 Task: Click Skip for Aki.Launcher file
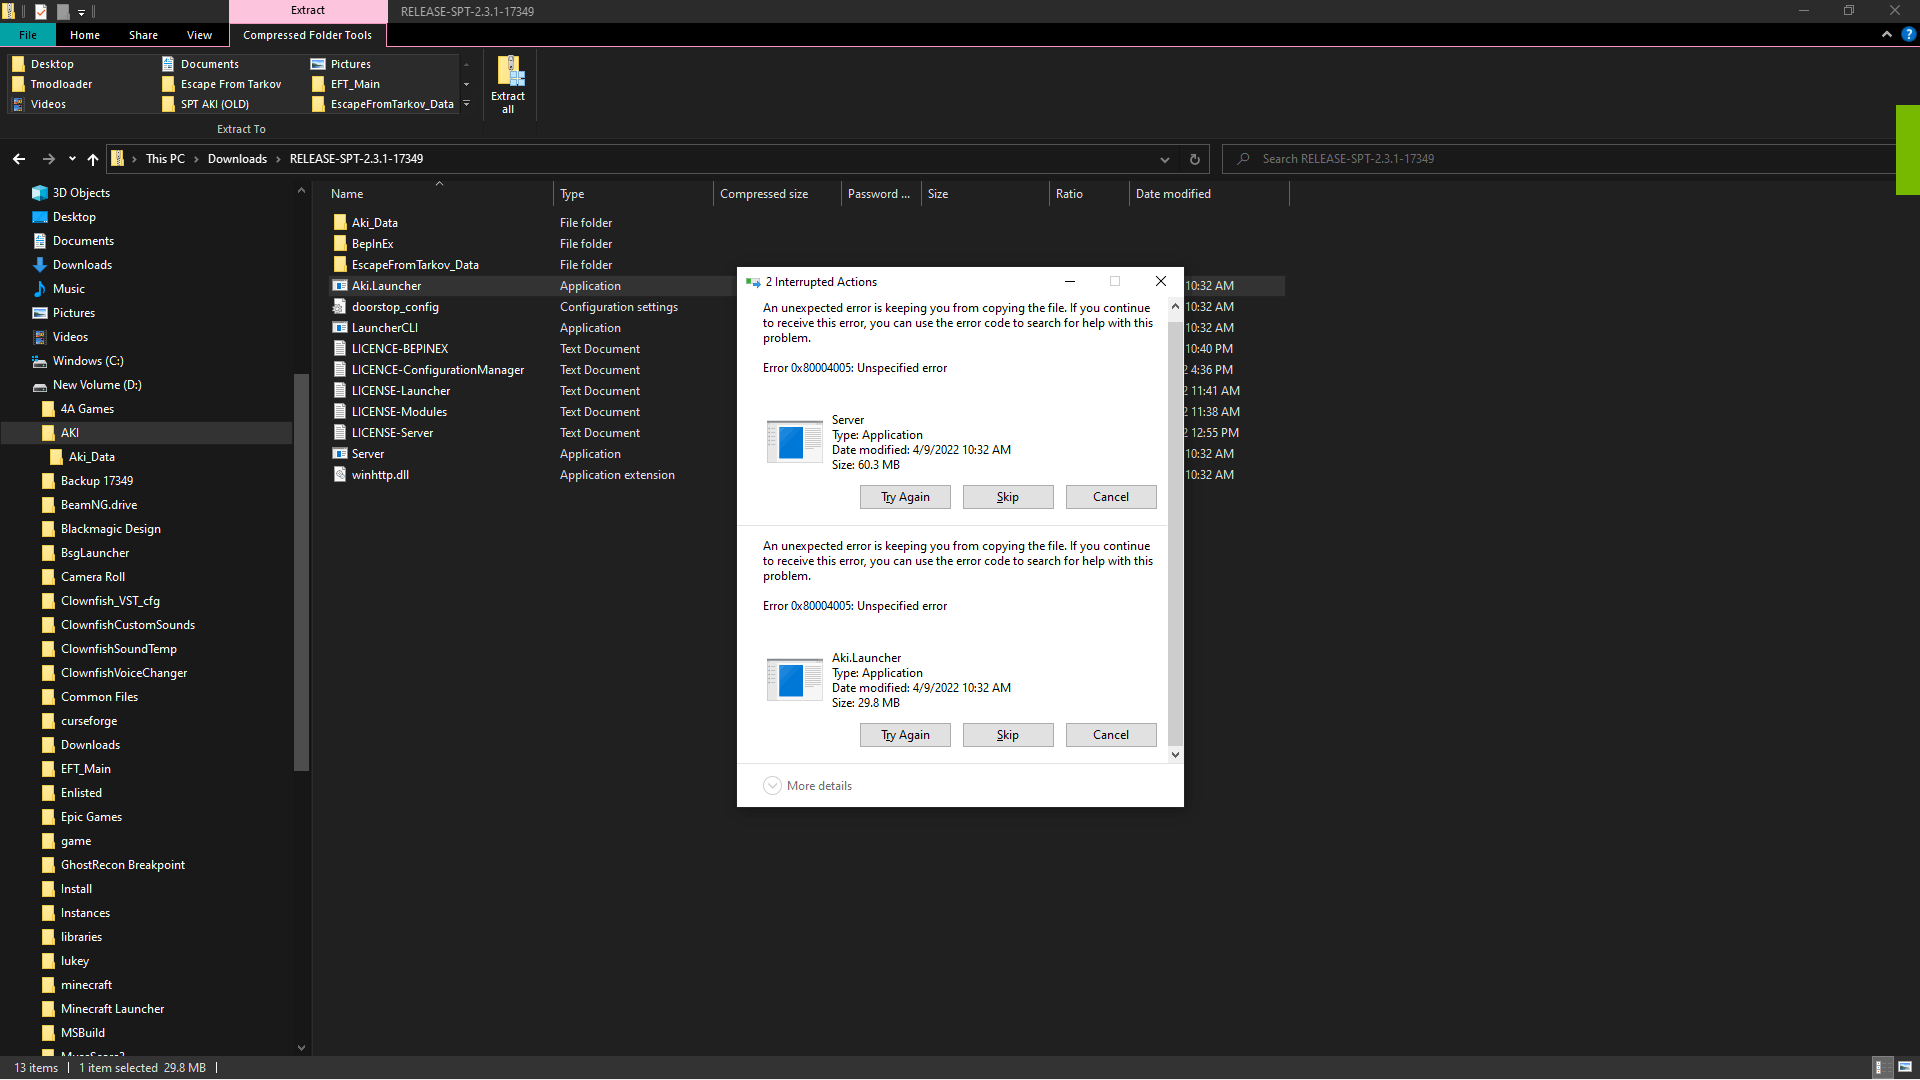point(1007,735)
